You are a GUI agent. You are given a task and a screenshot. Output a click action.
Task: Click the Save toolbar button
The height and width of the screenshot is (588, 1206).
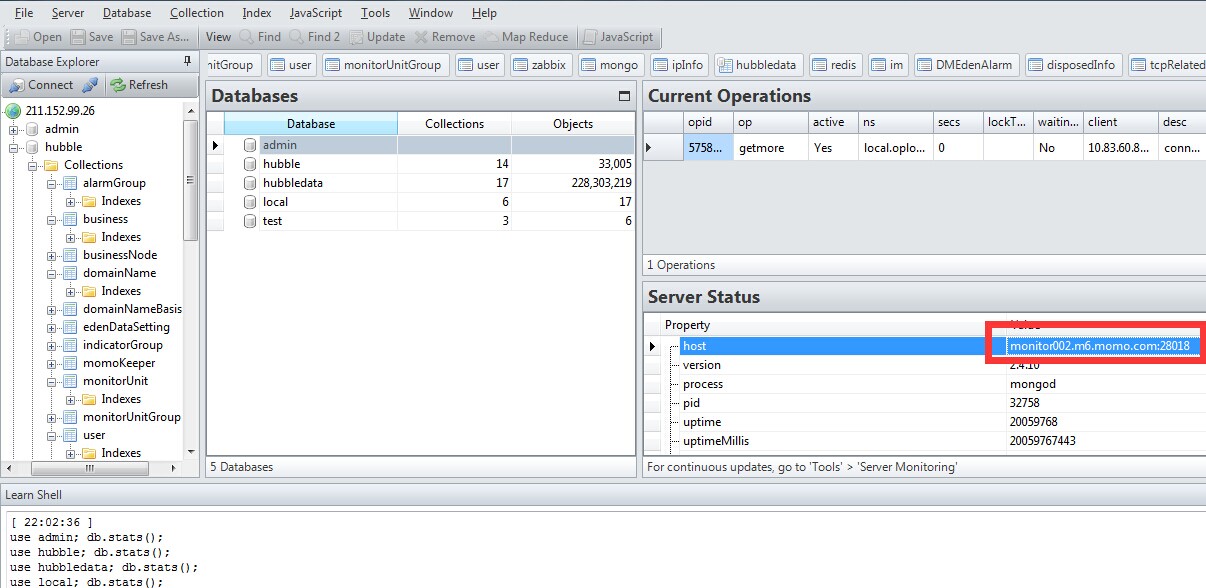point(91,37)
